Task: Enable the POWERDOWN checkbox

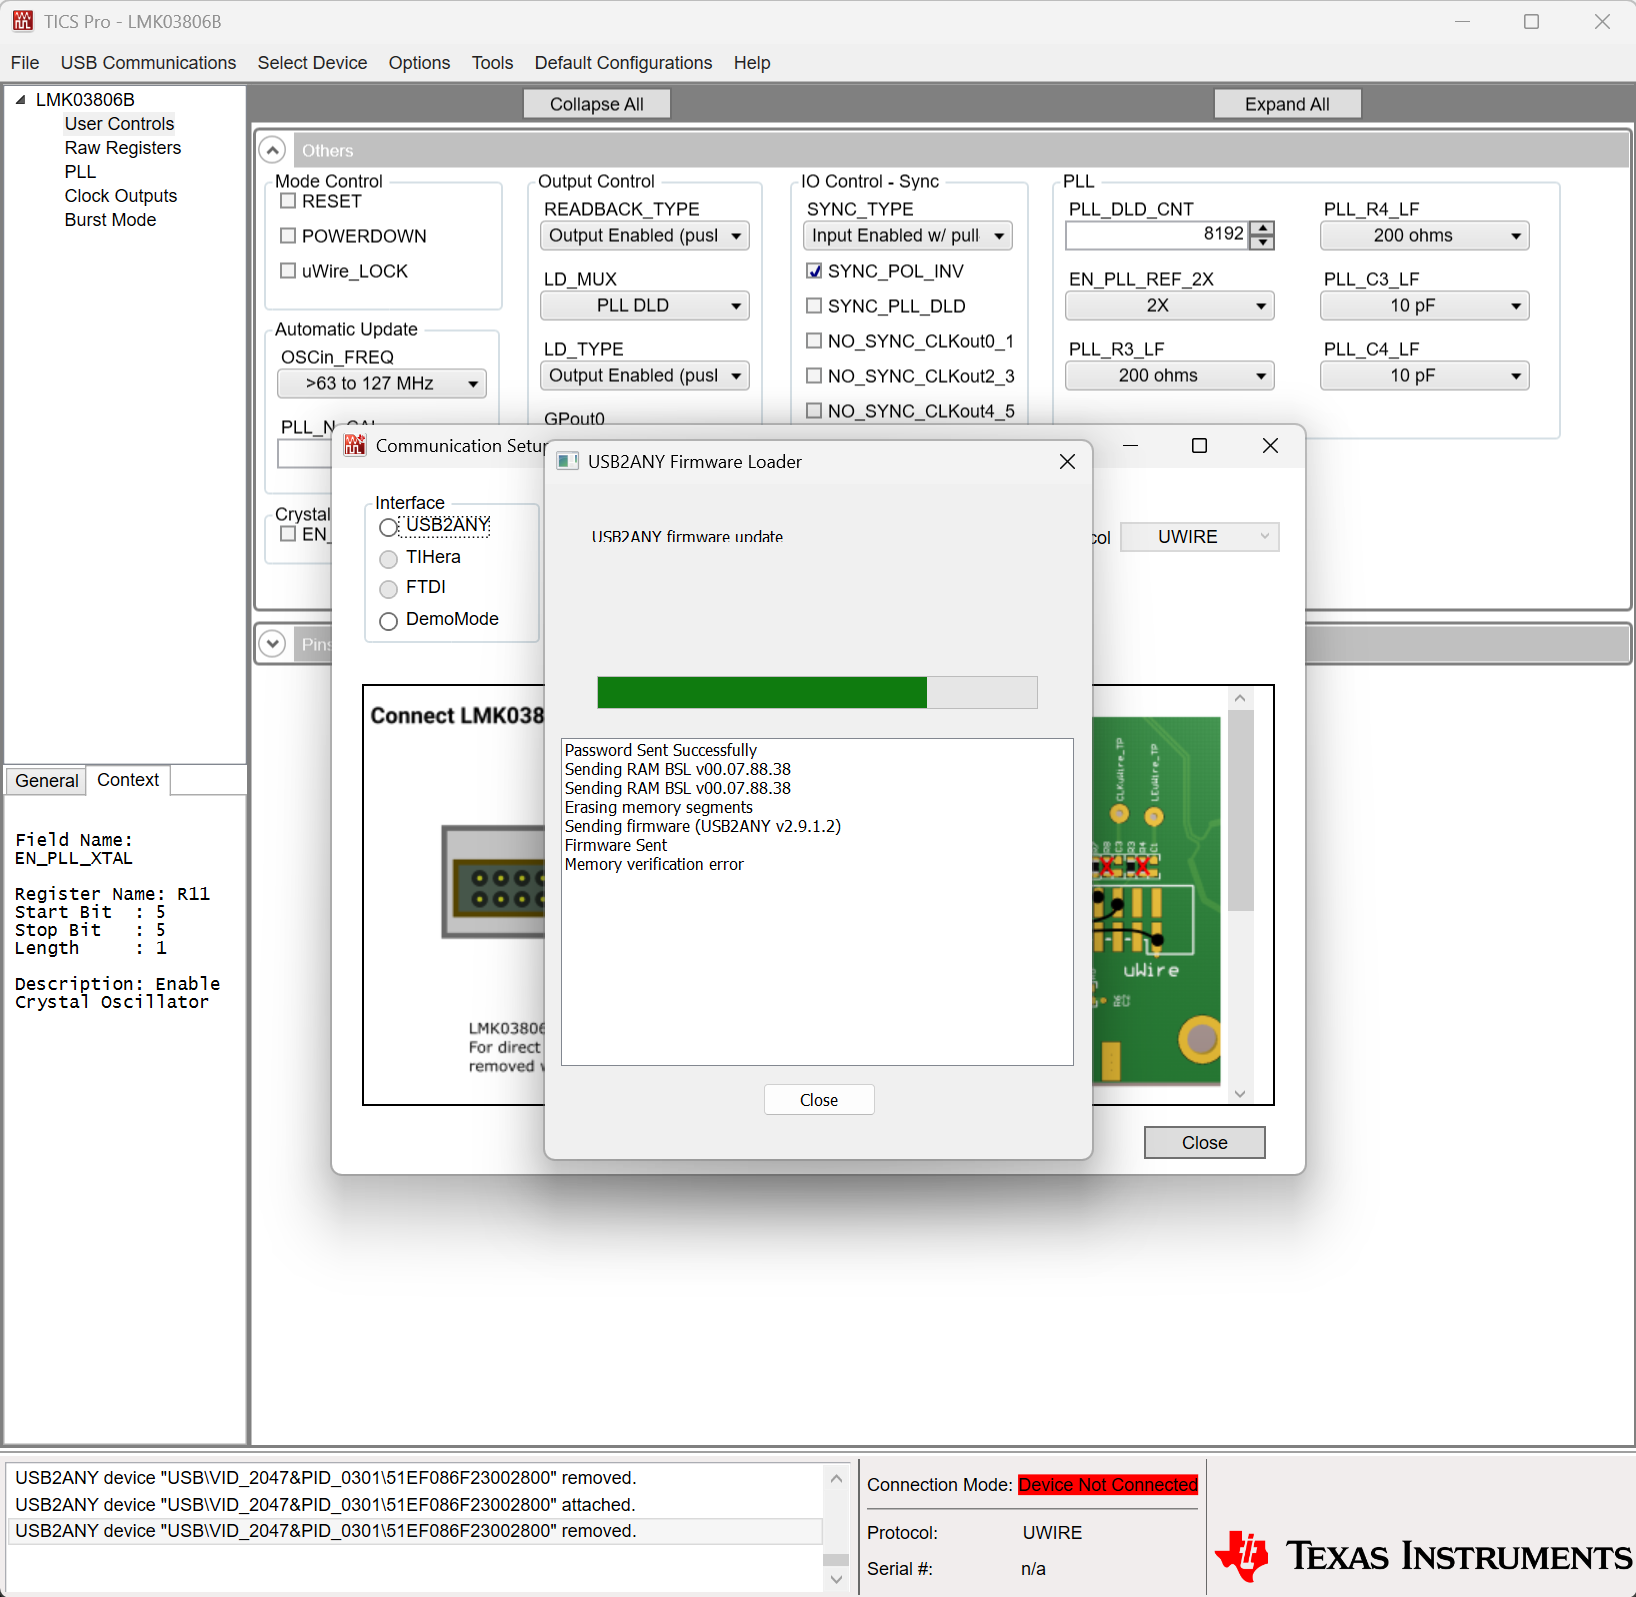Action: click(288, 236)
